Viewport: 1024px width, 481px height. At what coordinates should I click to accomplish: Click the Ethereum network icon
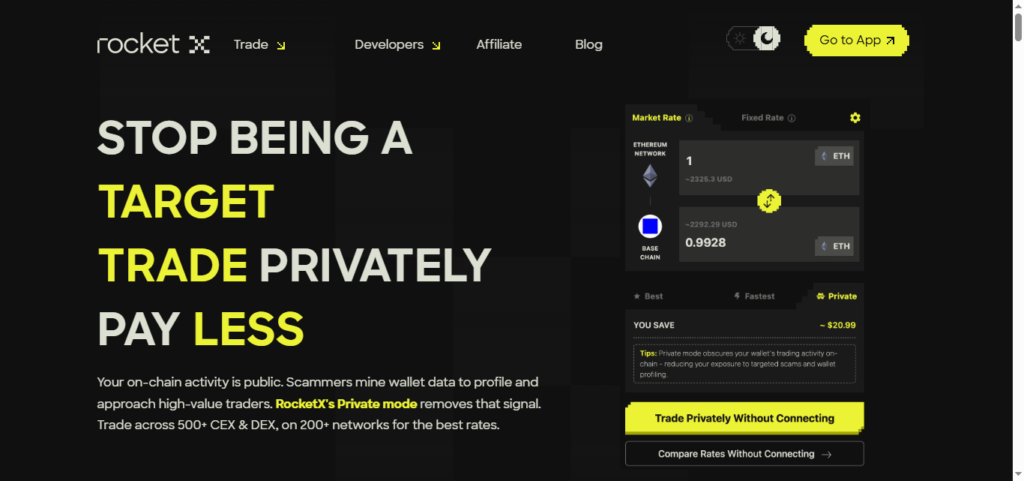[x=650, y=176]
